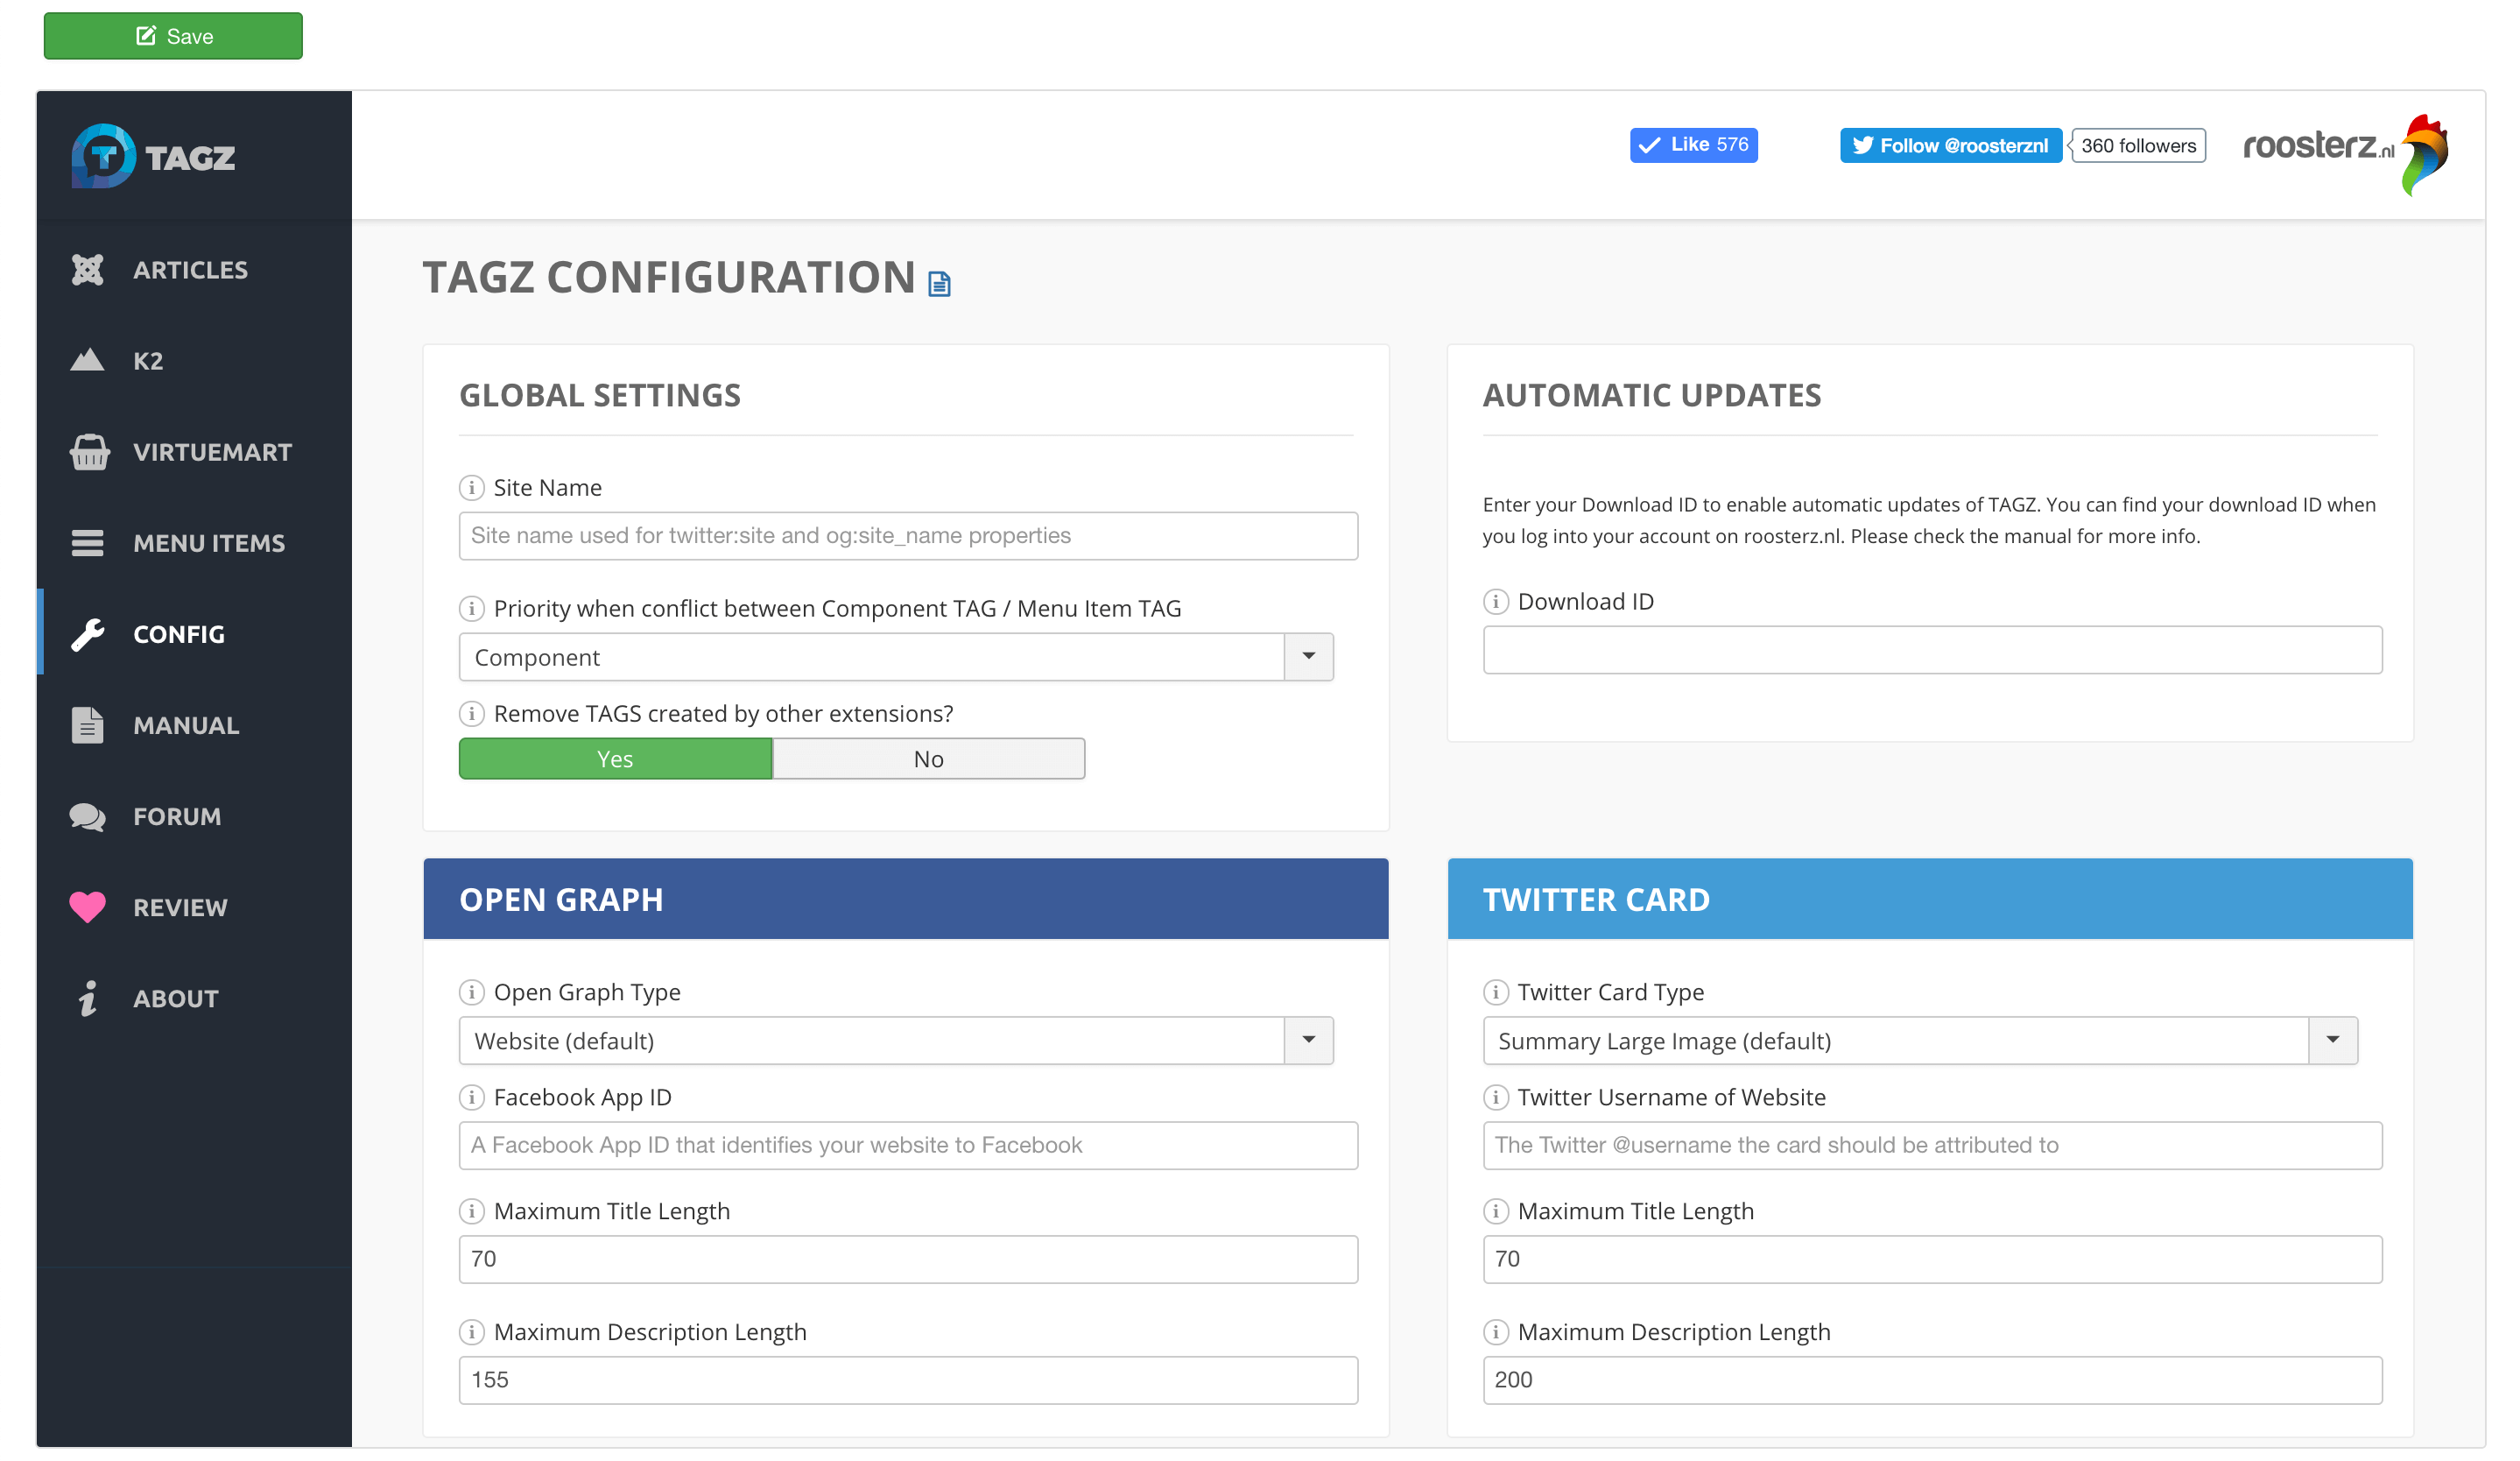
Task: Open the Open Graph Type dropdown
Action: 1308,1040
